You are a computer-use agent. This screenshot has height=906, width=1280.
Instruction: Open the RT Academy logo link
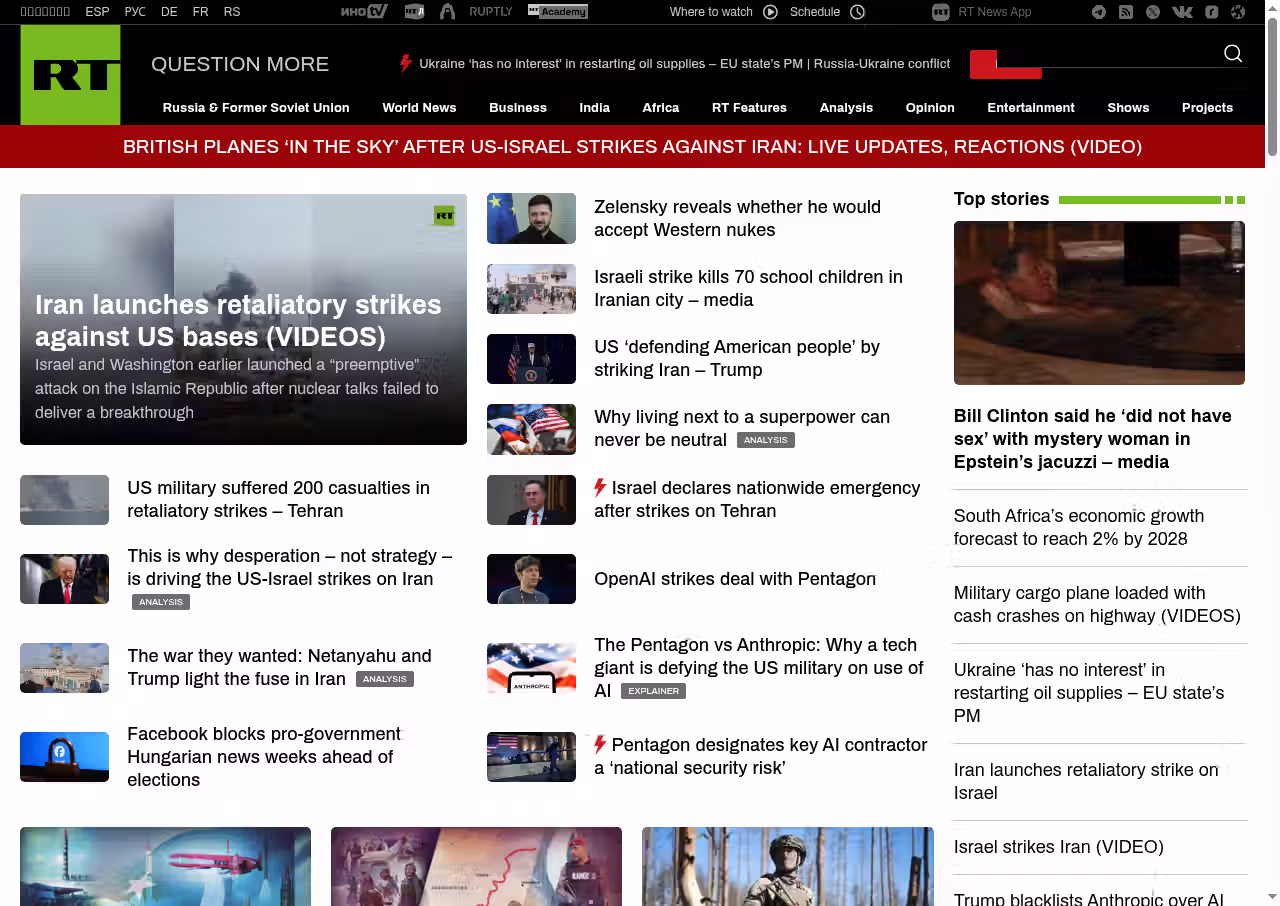558,12
